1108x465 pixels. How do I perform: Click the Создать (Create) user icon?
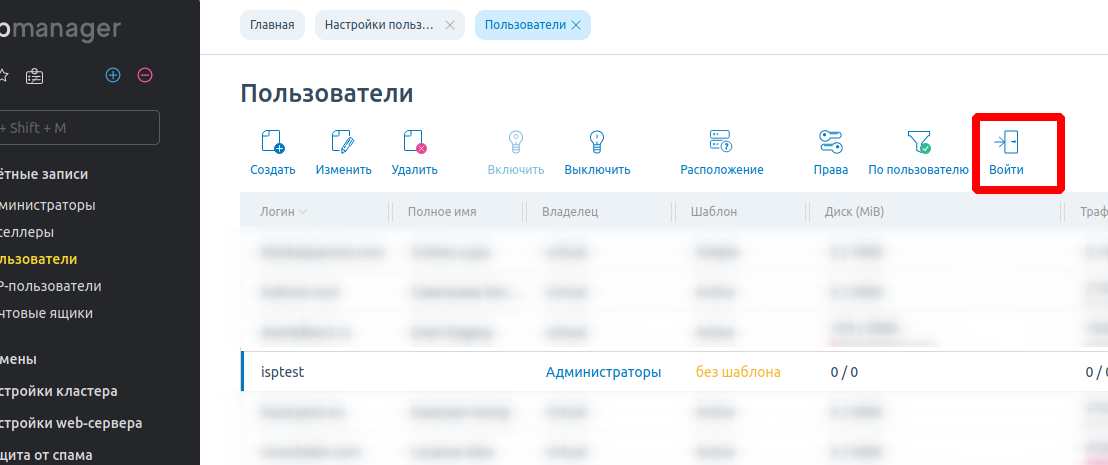click(x=272, y=142)
